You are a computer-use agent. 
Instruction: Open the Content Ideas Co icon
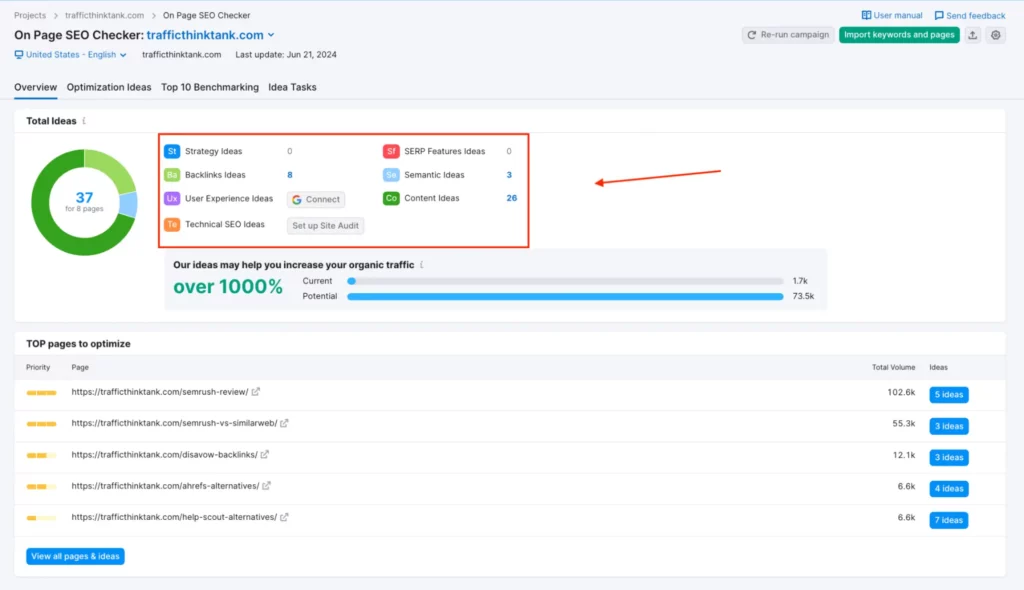pos(390,198)
